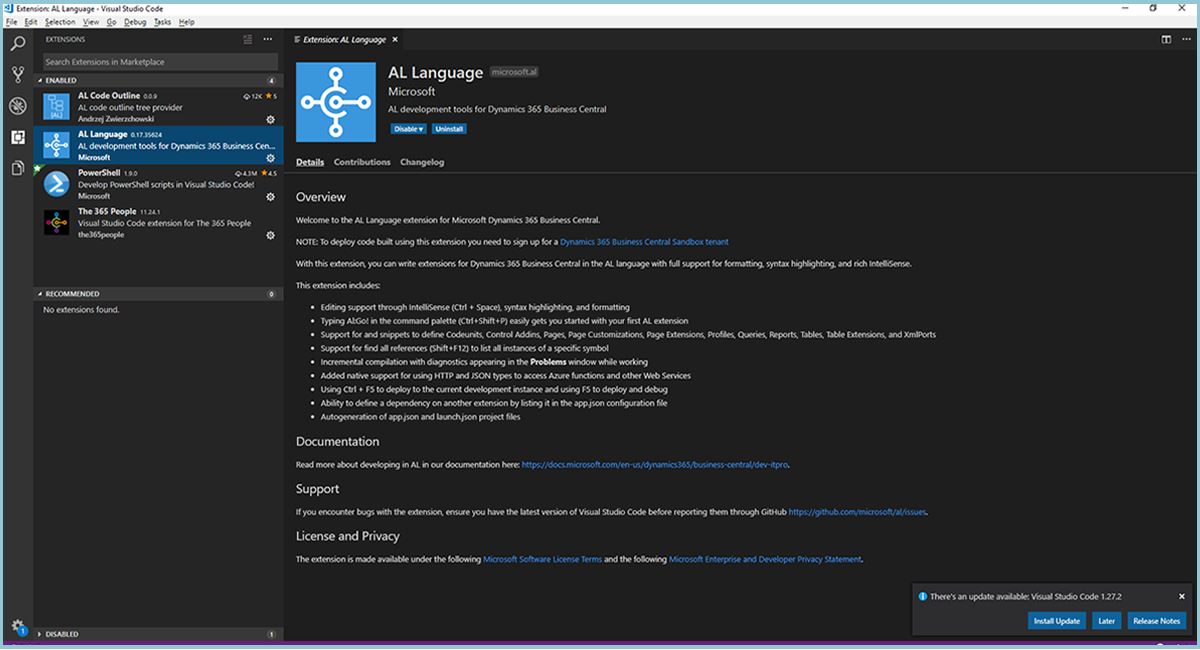Screen dimensions: 1200x650
Task: Open the Debug view in the Activity Bar
Action: coord(16,104)
